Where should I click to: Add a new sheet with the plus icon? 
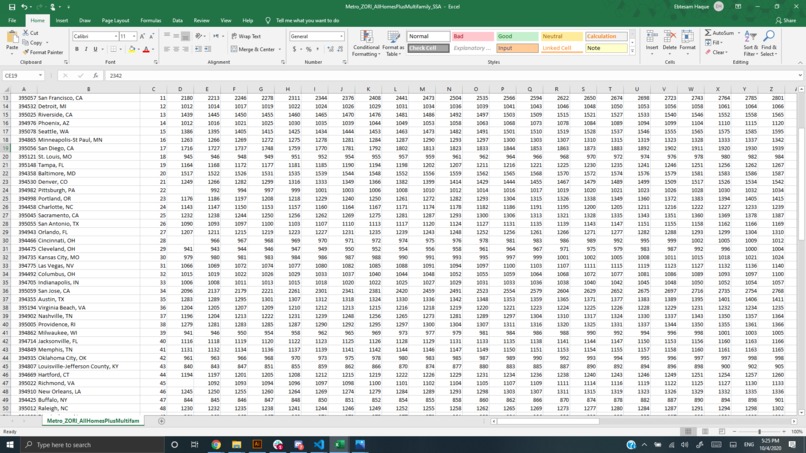pos(161,421)
